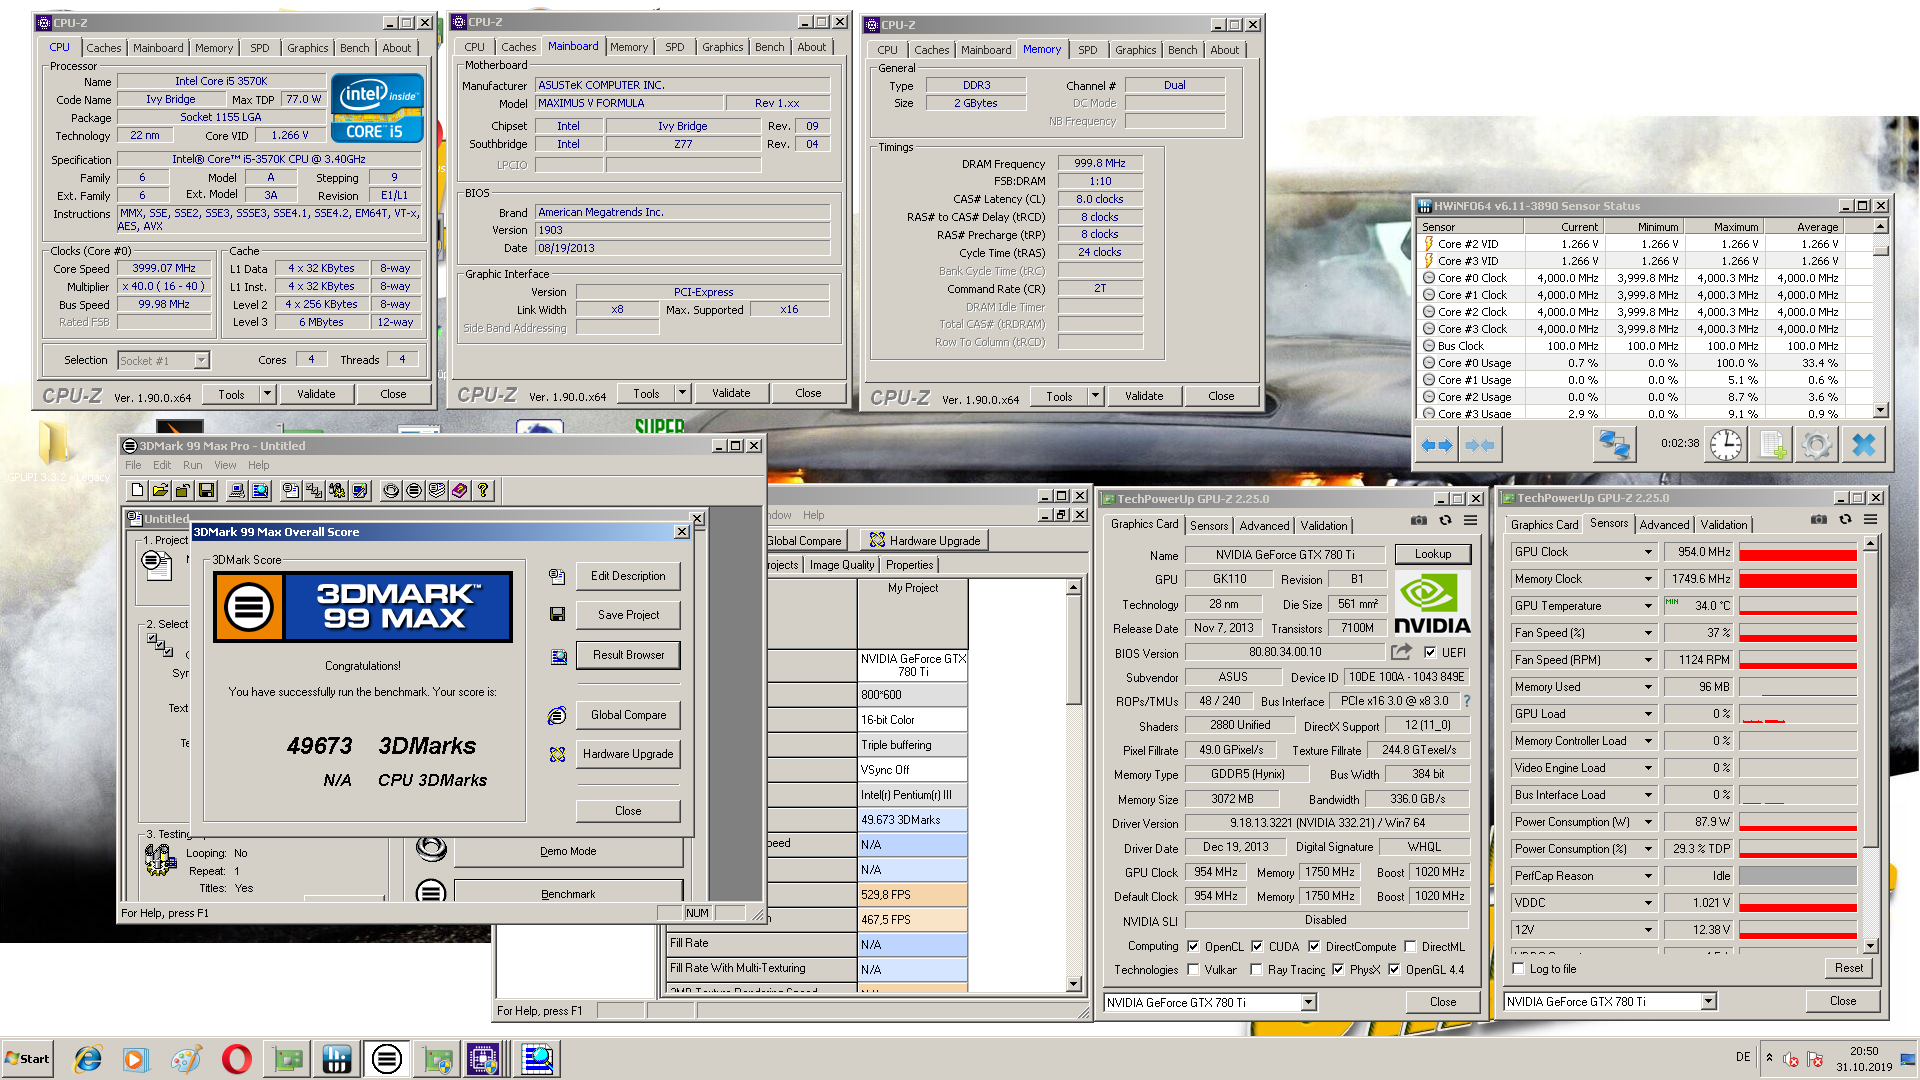This screenshot has width=1920, height=1080.
Task: Click yellow question mark help icon in 3DMark
Action: [483, 490]
